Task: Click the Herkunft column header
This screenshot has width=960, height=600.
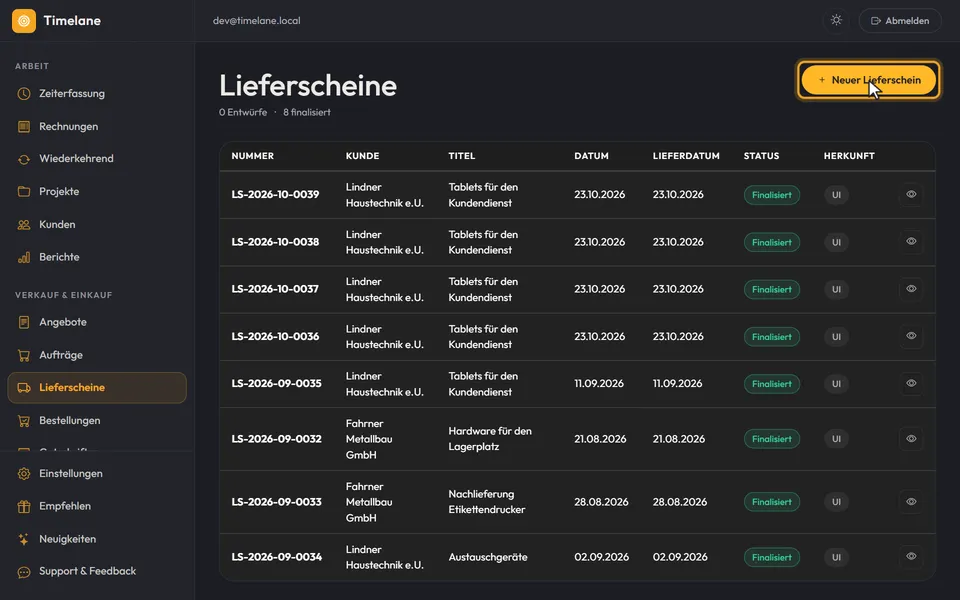Action: click(x=849, y=156)
